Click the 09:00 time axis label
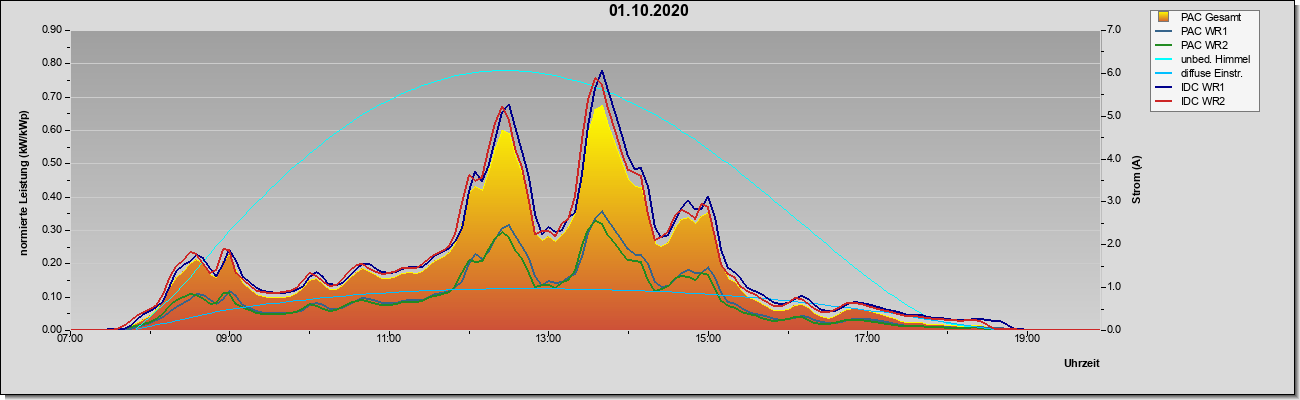Screen dimensions: 1300x400 click(x=229, y=338)
